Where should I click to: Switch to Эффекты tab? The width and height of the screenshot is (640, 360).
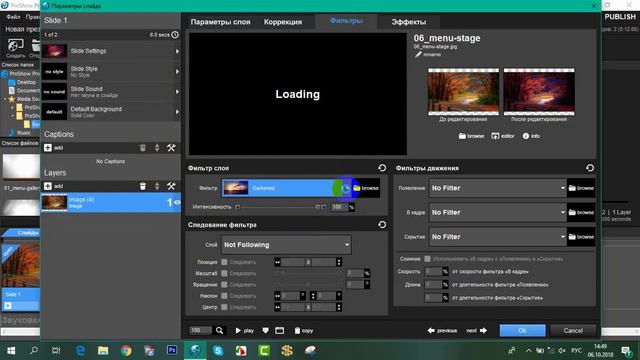click(x=409, y=22)
